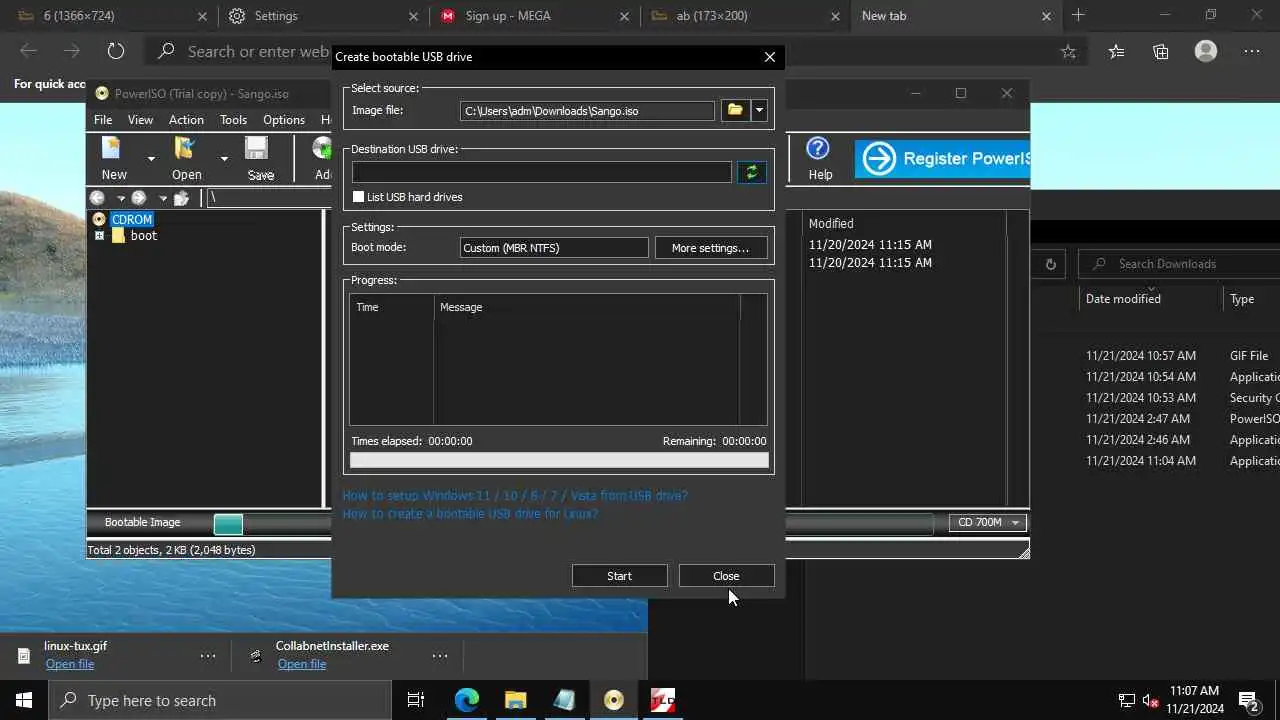Screen dimensions: 1280x720
Task: Open the Action menu in PowerISO
Action: pyautogui.click(x=186, y=119)
